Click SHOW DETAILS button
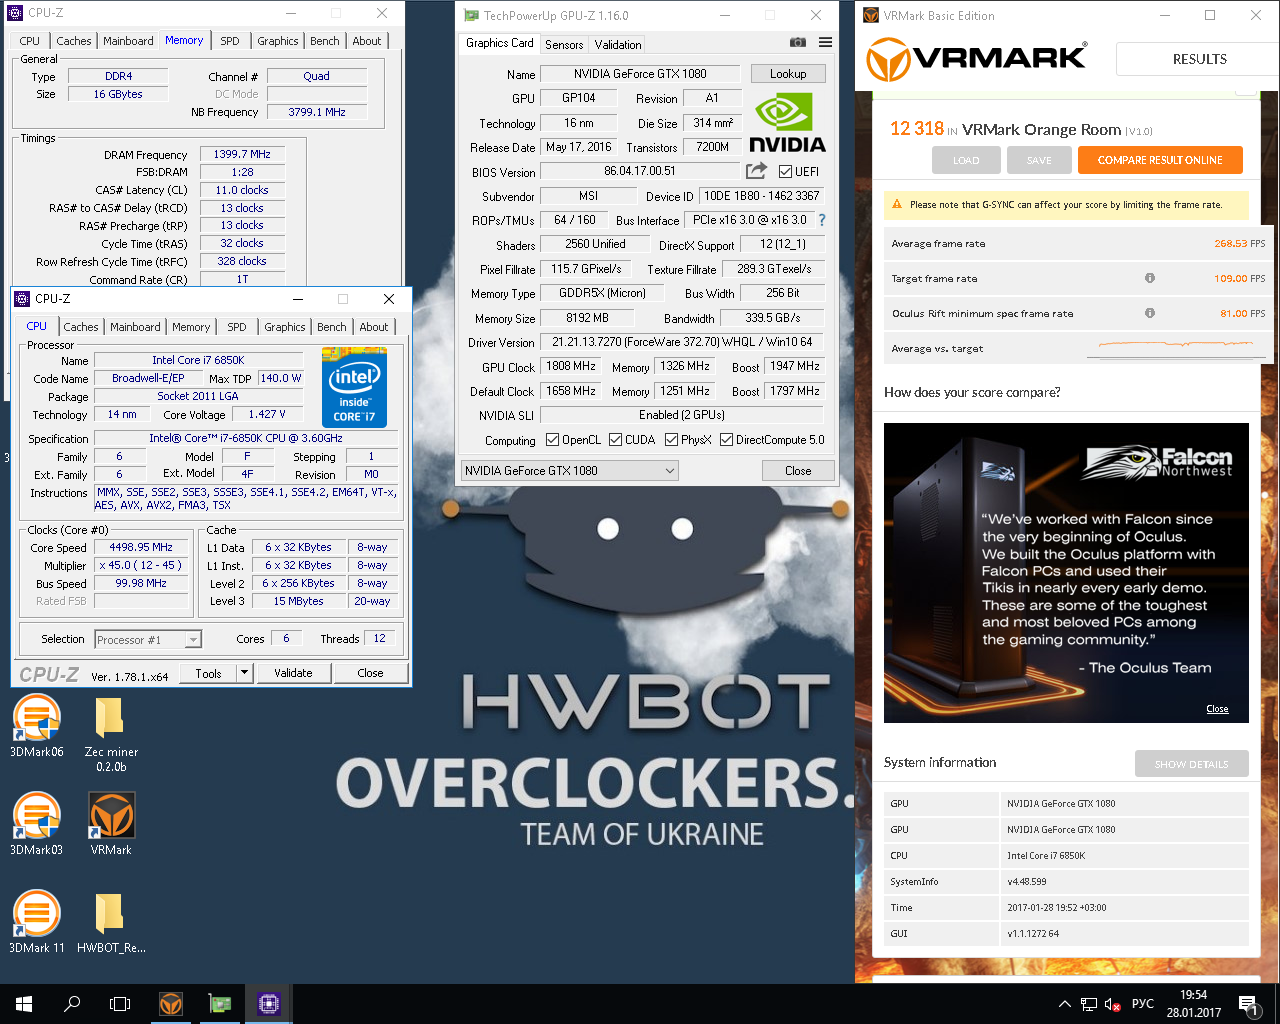The height and width of the screenshot is (1024, 1280). point(1191,764)
